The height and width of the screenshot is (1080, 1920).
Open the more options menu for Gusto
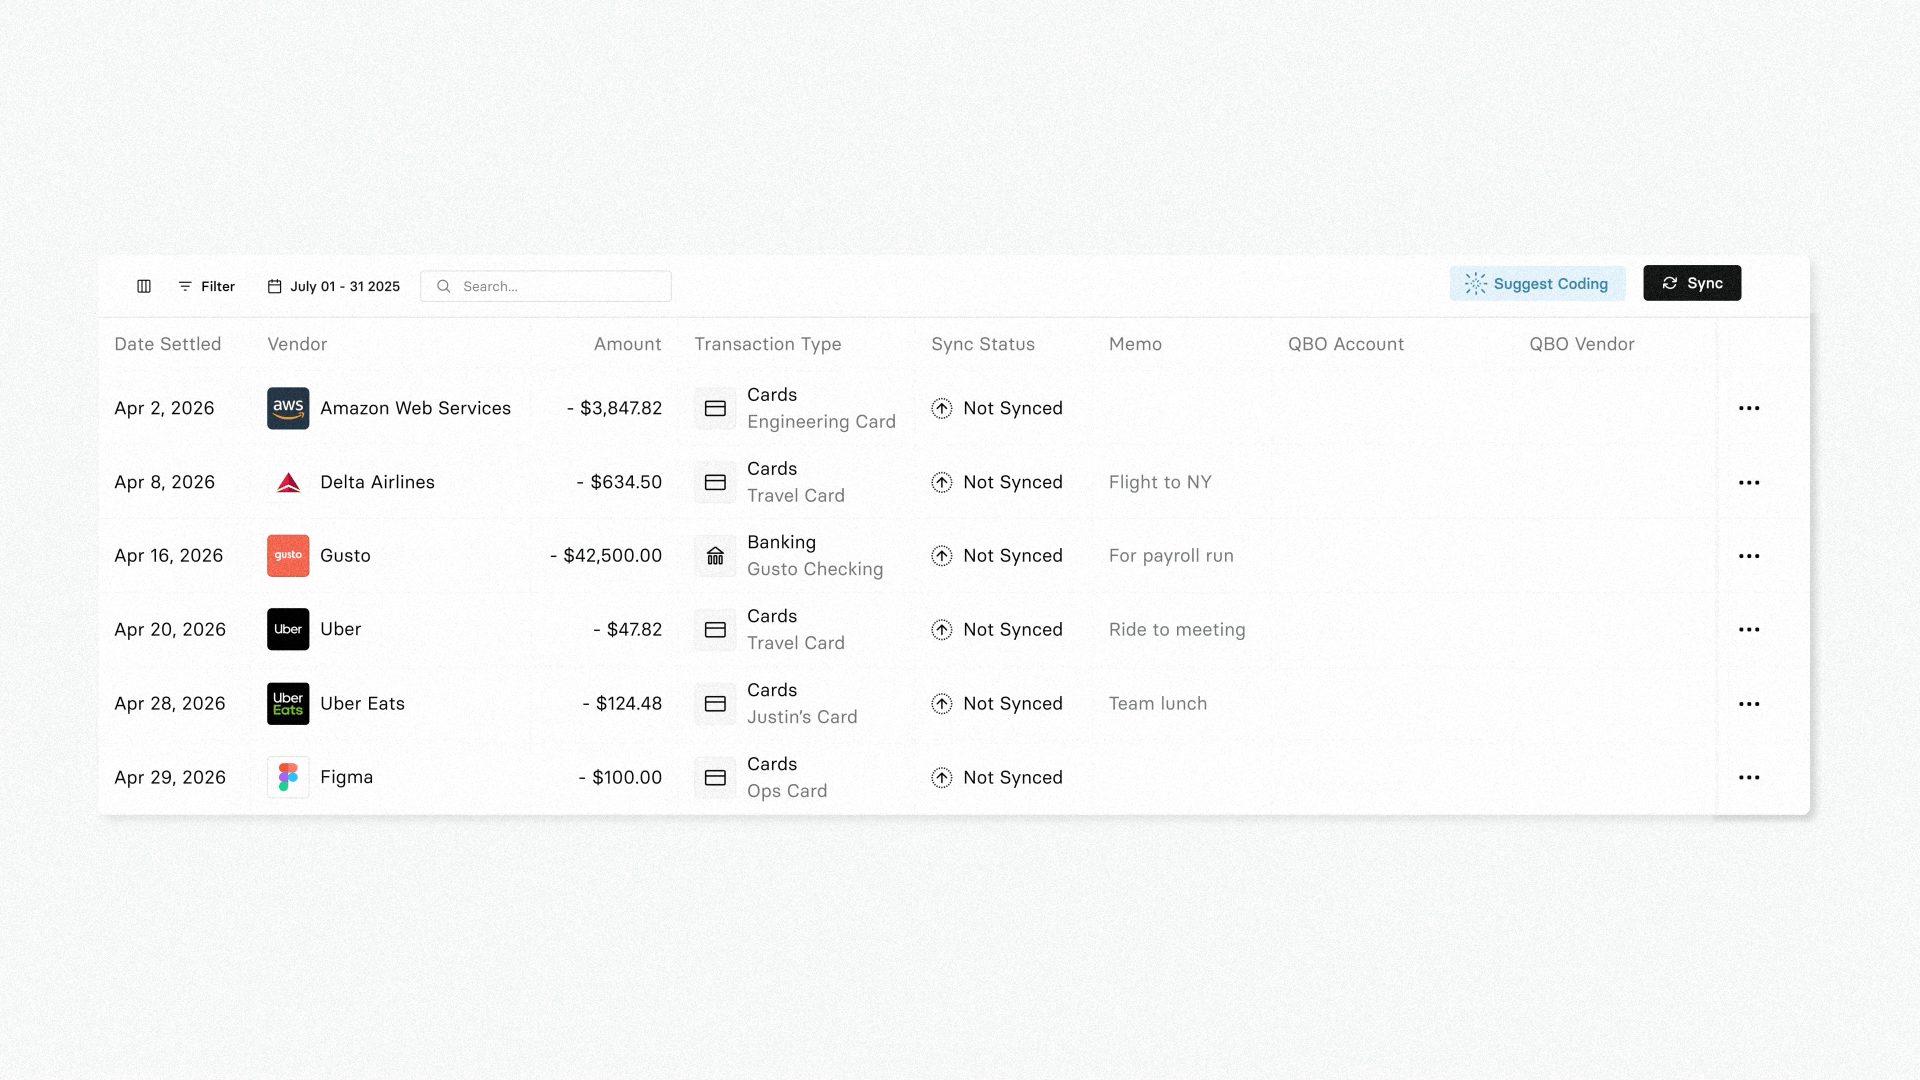pos(1749,556)
